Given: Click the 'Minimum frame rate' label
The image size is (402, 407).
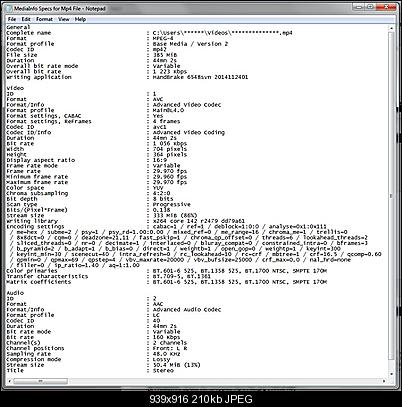Looking at the screenshot, I should tap(37, 177).
